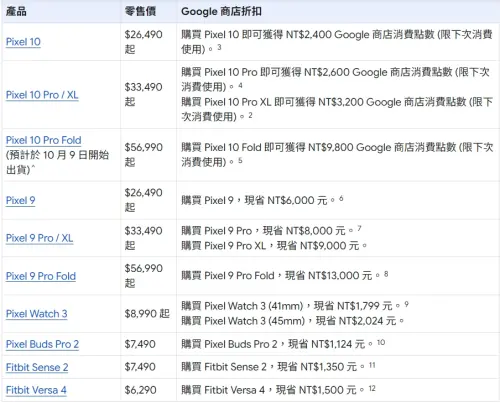Click the Pixel 9 現省 NT$6,000 text
500x403 pixels.
point(262,200)
